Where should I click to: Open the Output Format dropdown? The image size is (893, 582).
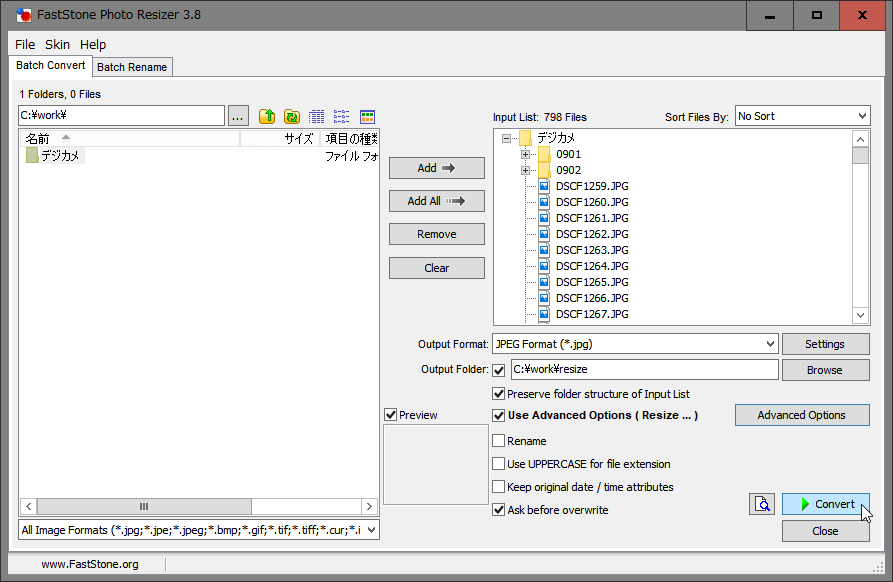coord(635,344)
